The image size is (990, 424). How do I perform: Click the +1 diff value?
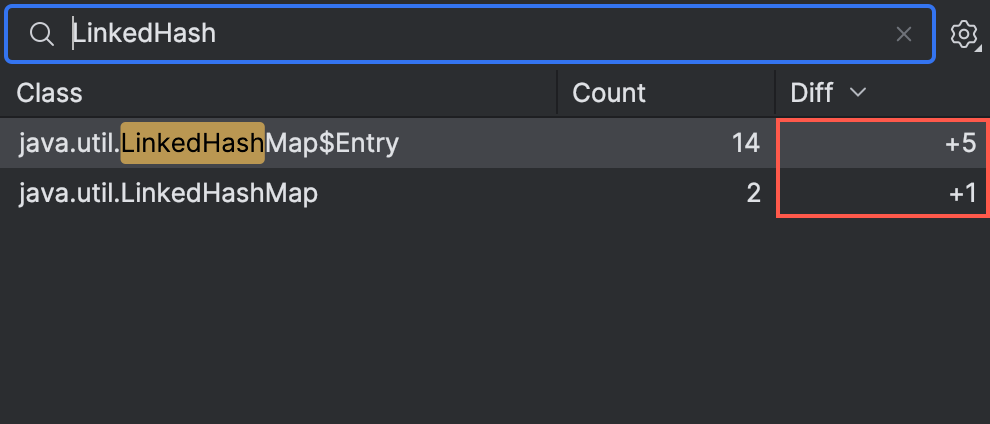pos(962,193)
